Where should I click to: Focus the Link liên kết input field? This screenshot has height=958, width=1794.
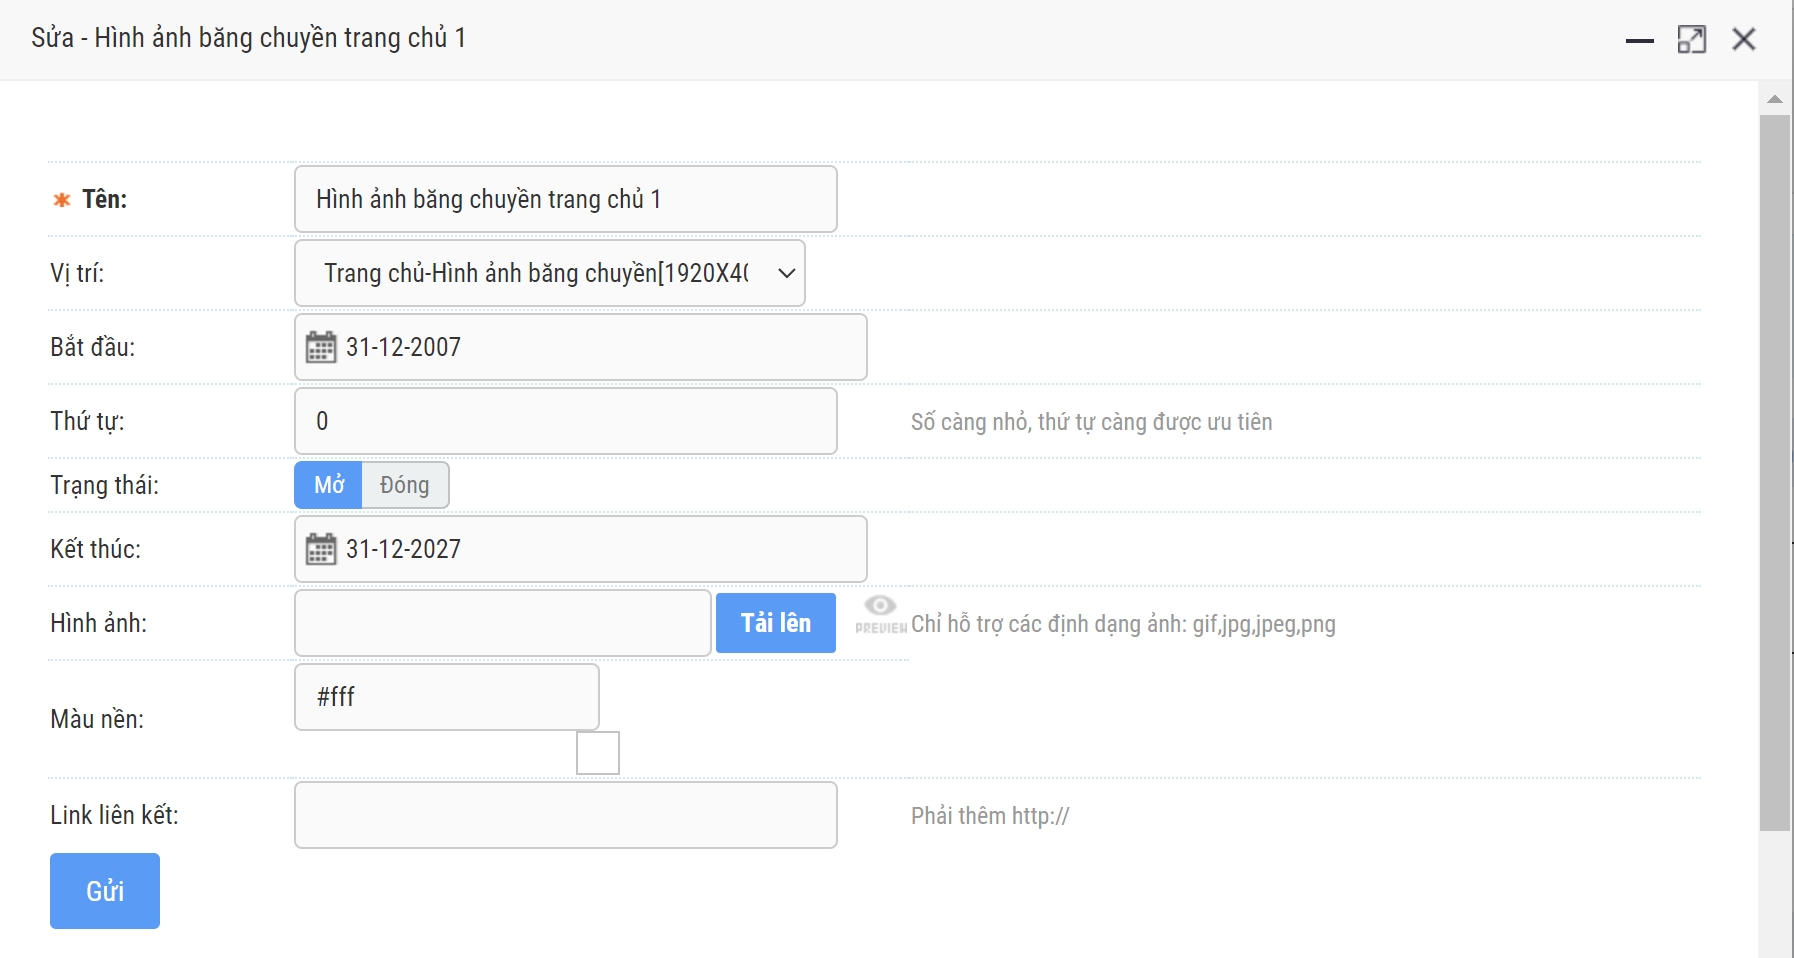pyautogui.click(x=566, y=815)
